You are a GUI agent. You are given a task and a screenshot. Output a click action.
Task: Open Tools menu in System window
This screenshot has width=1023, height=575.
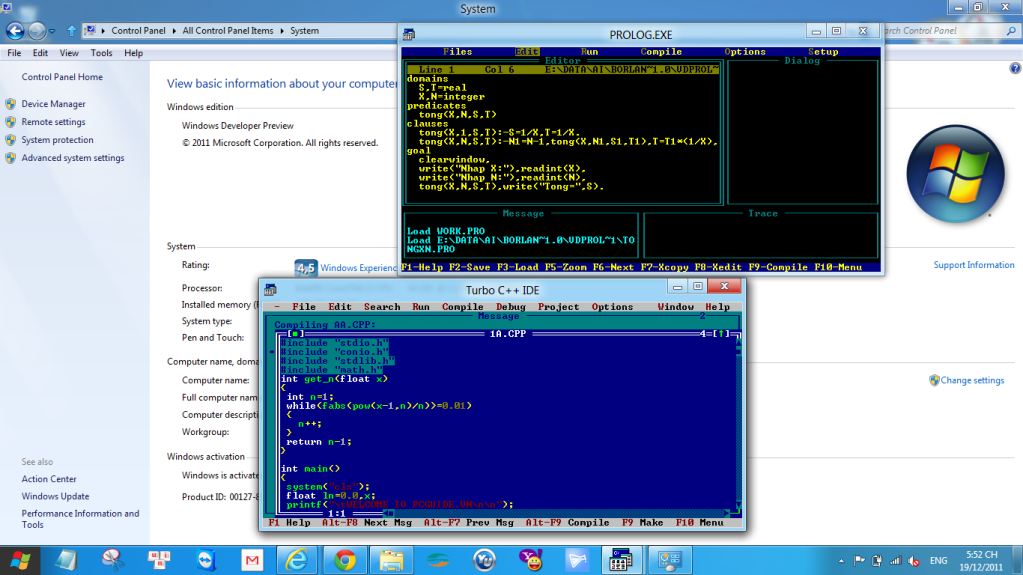101,53
